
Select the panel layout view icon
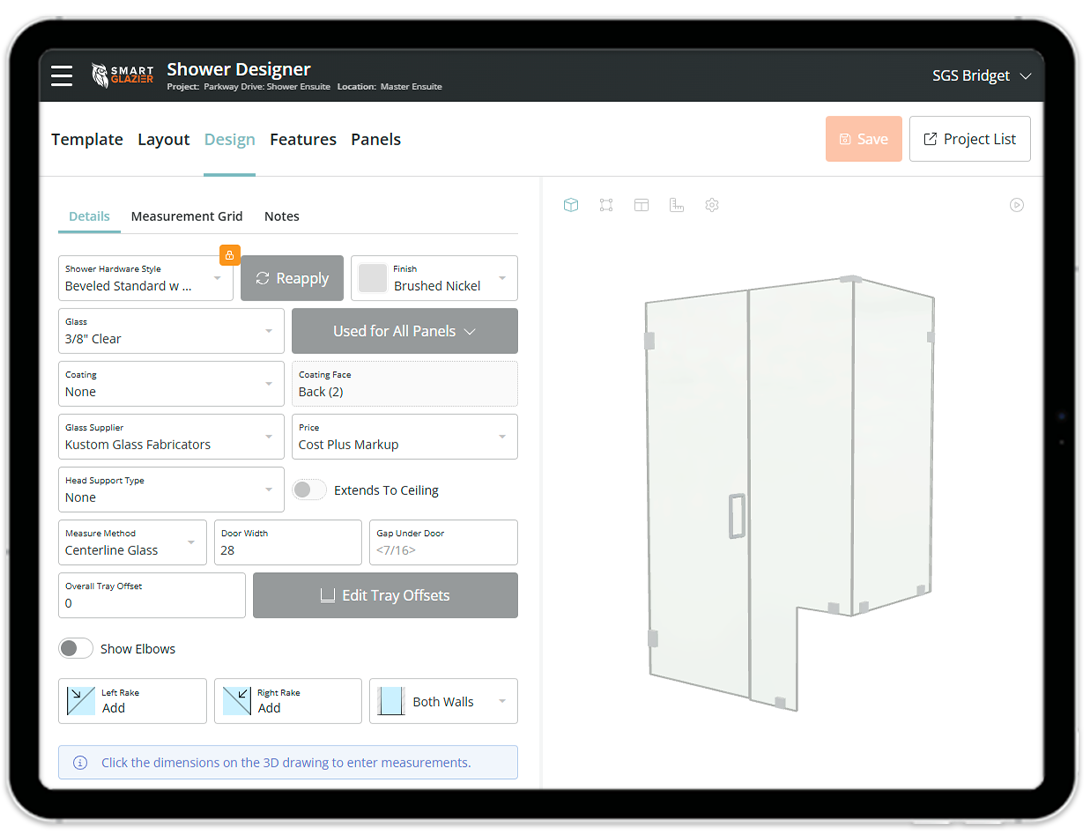642,205
